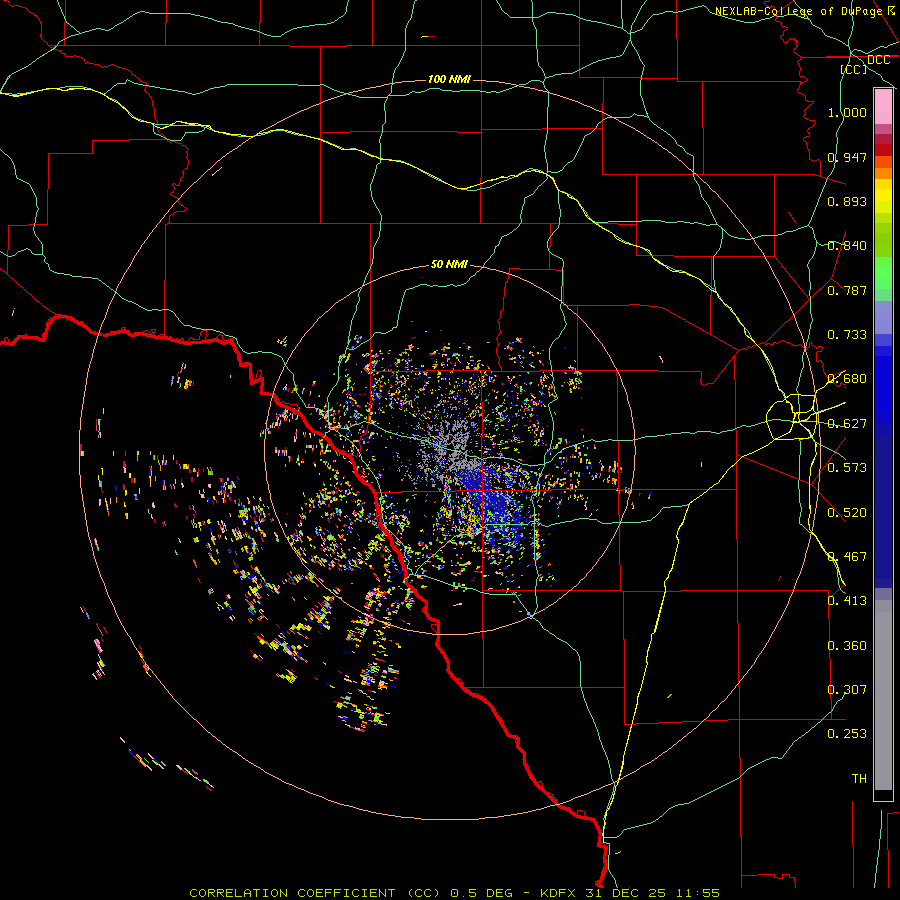Screen dimensions: 900x900
Task: Click the 0.467 legend value
Action: click(847, 557)
